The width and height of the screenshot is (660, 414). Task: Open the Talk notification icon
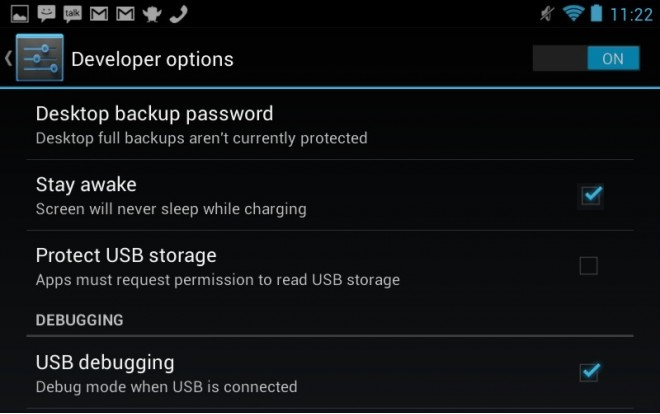[72, 14]
